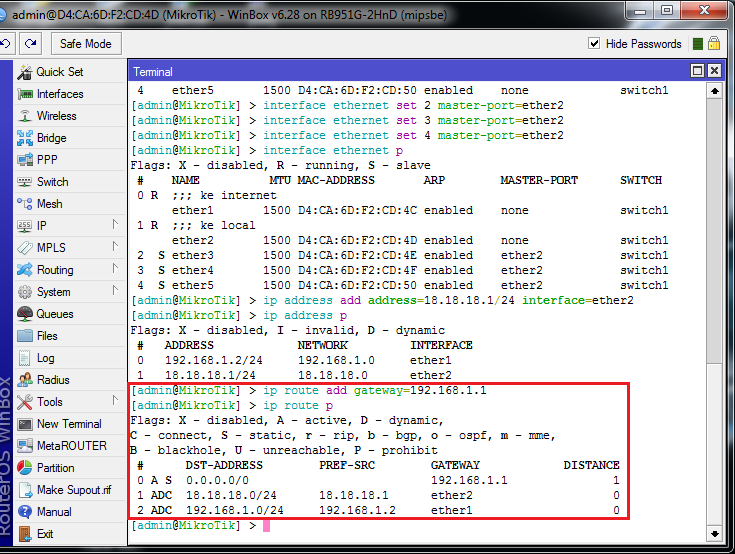
Task: Click gateway 192.168.1.1 in route table
Action: pos(469,480)
